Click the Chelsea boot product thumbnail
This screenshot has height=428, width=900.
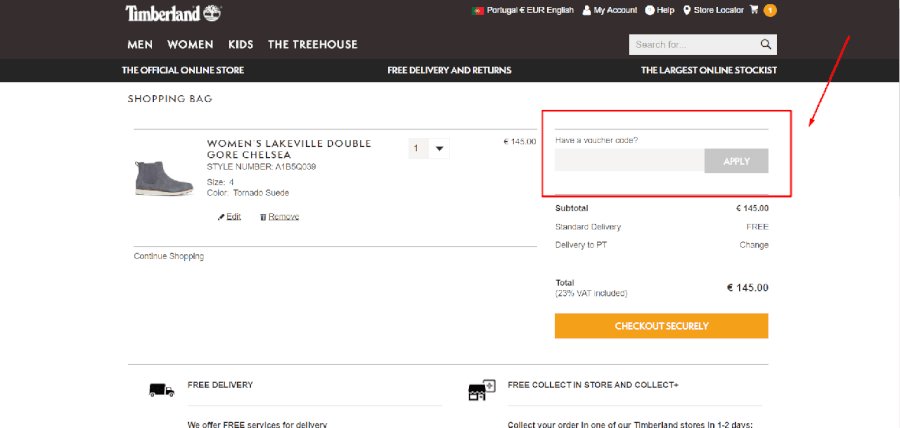pyautogui.click(x=162, y=177)
